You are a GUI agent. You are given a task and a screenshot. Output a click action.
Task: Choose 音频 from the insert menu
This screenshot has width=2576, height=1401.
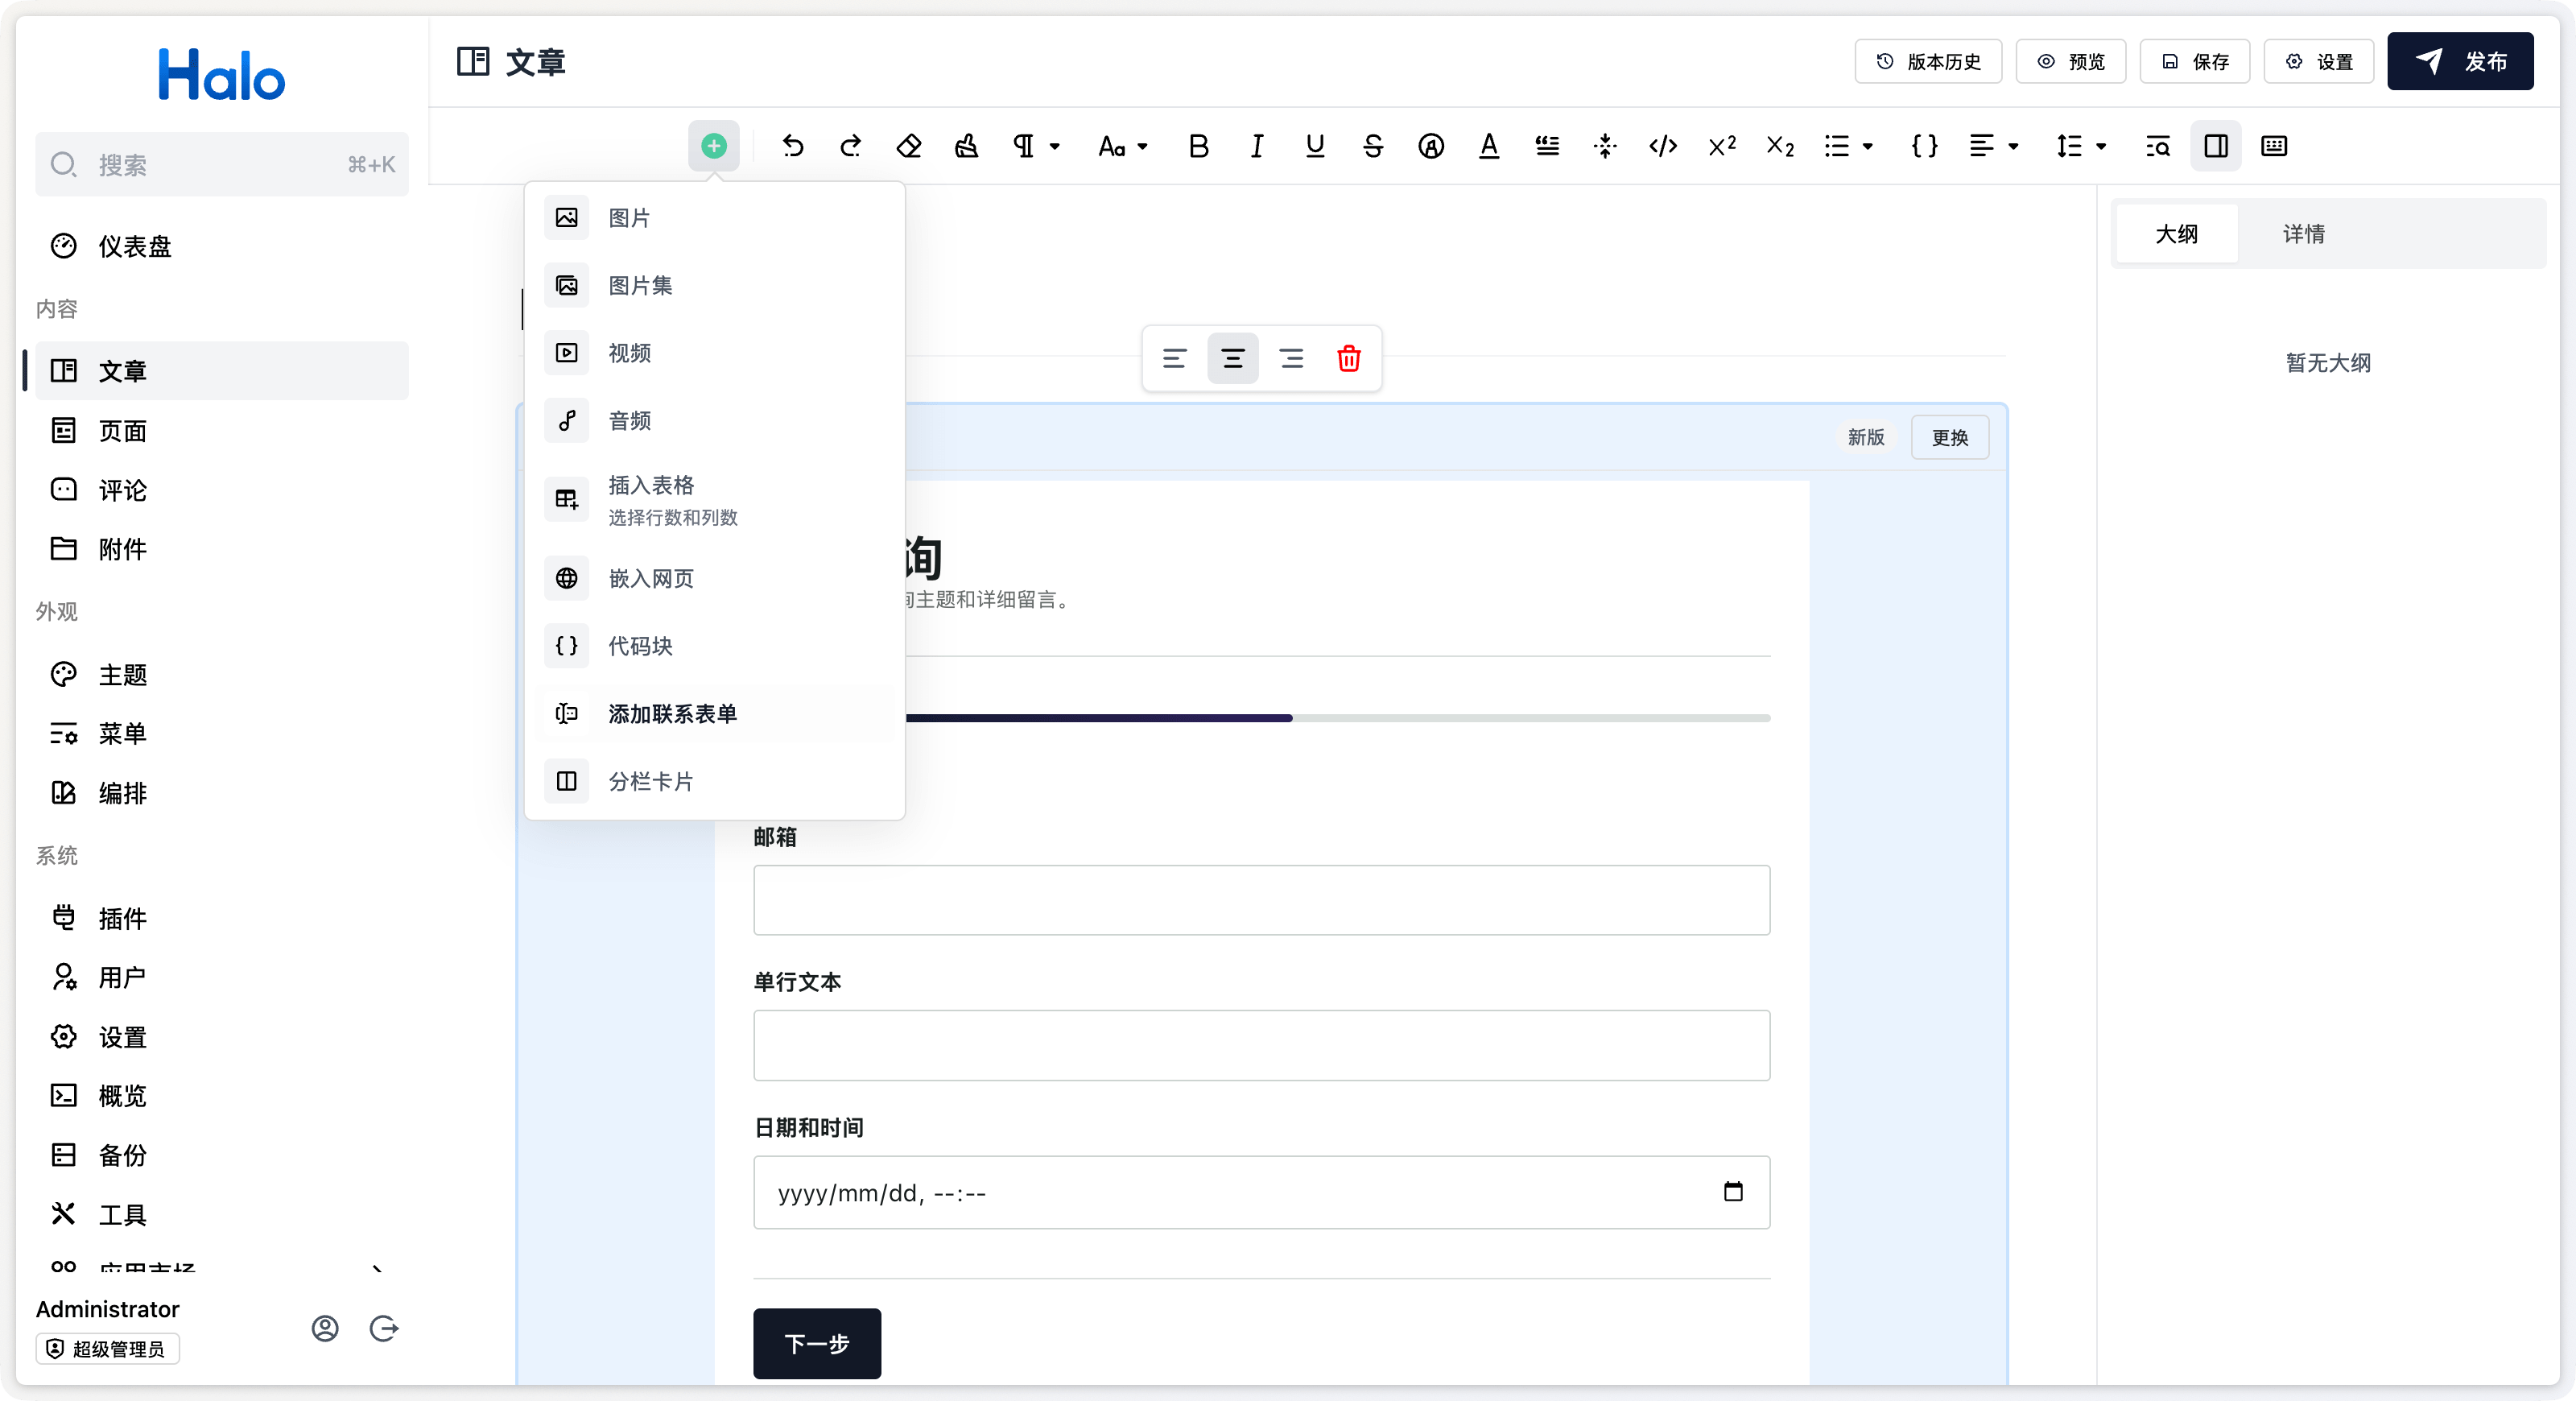[714, 420]
